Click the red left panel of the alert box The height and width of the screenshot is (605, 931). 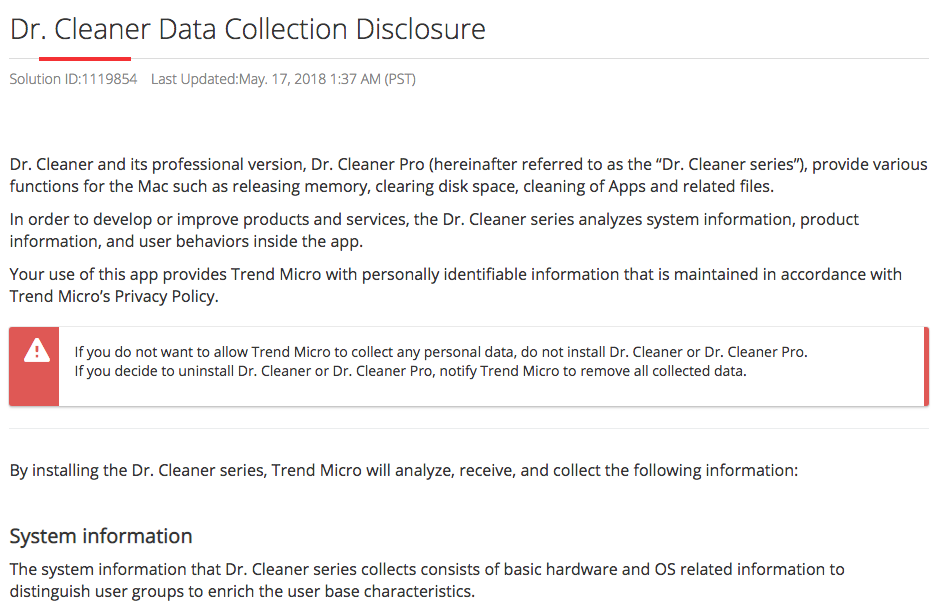pyautogui.click(x=34, y=366)
